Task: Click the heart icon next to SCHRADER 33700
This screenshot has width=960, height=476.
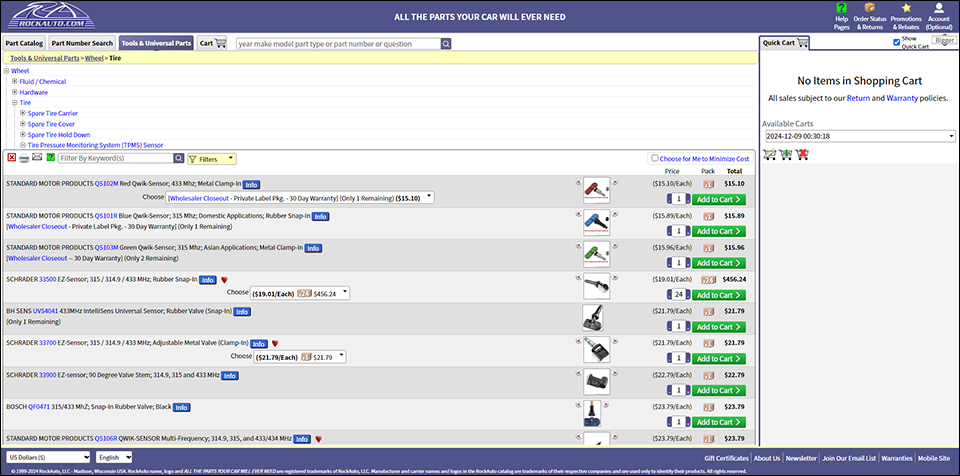Action: click(275, 344)
